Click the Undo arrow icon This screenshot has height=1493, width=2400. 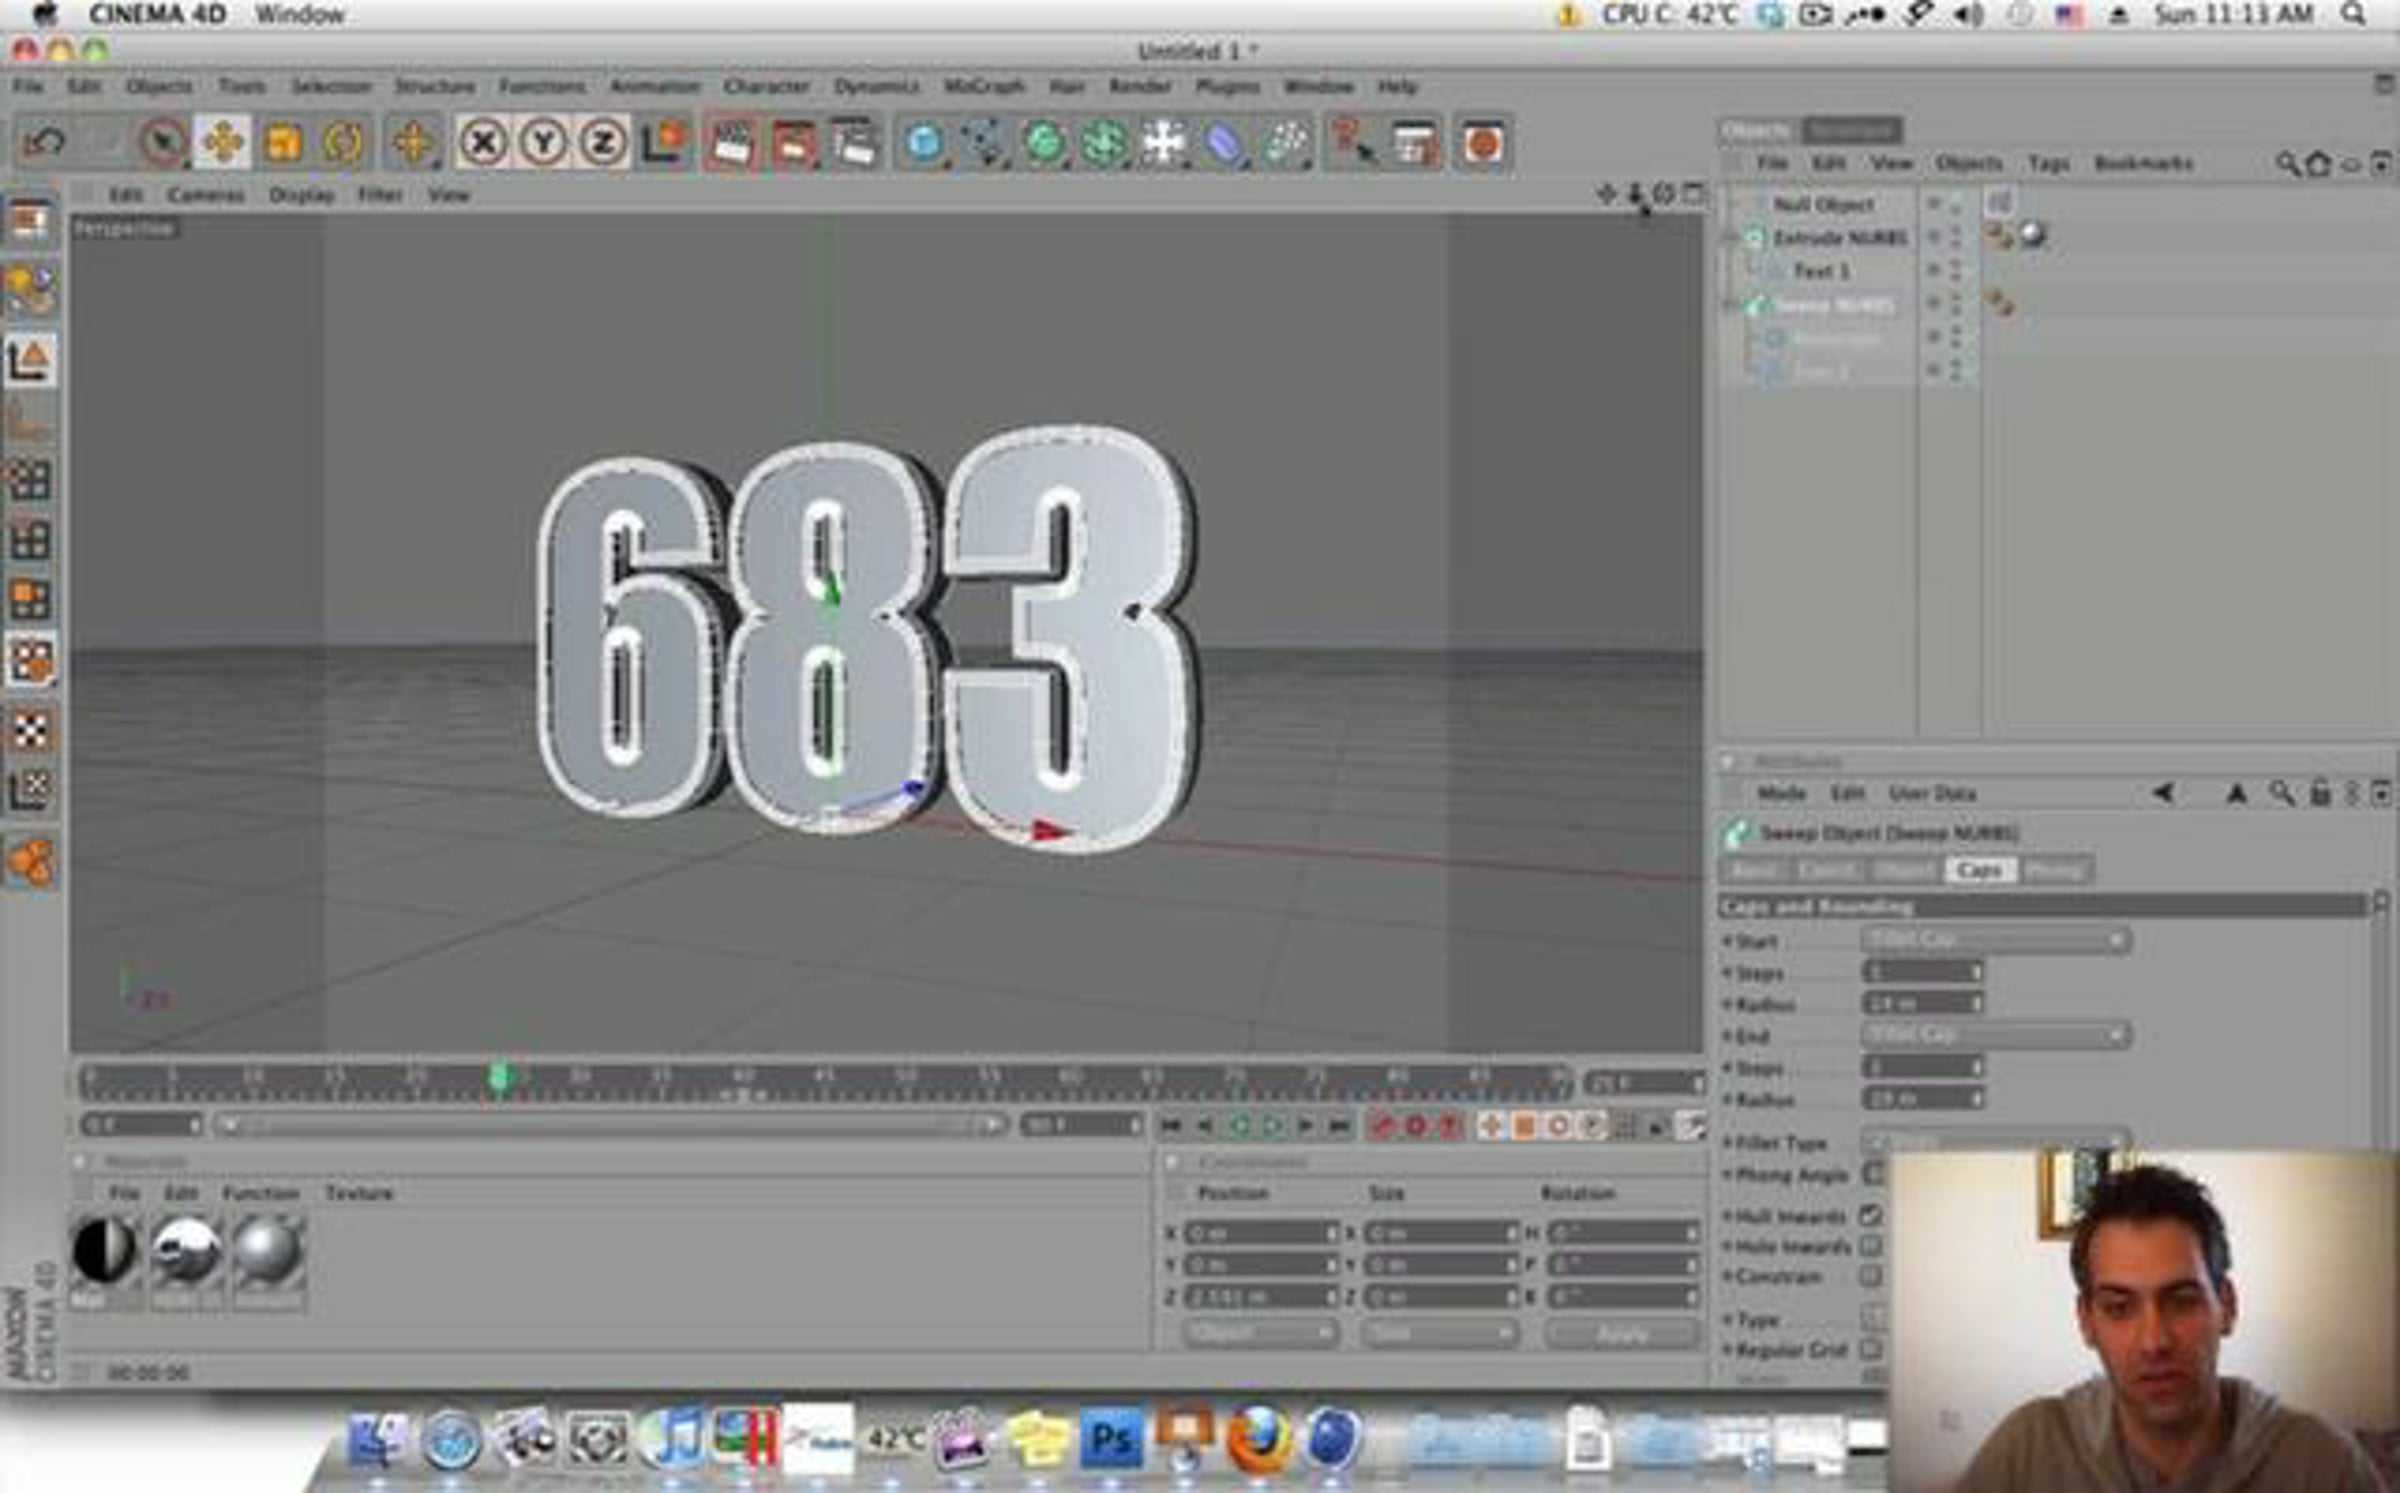44,142
